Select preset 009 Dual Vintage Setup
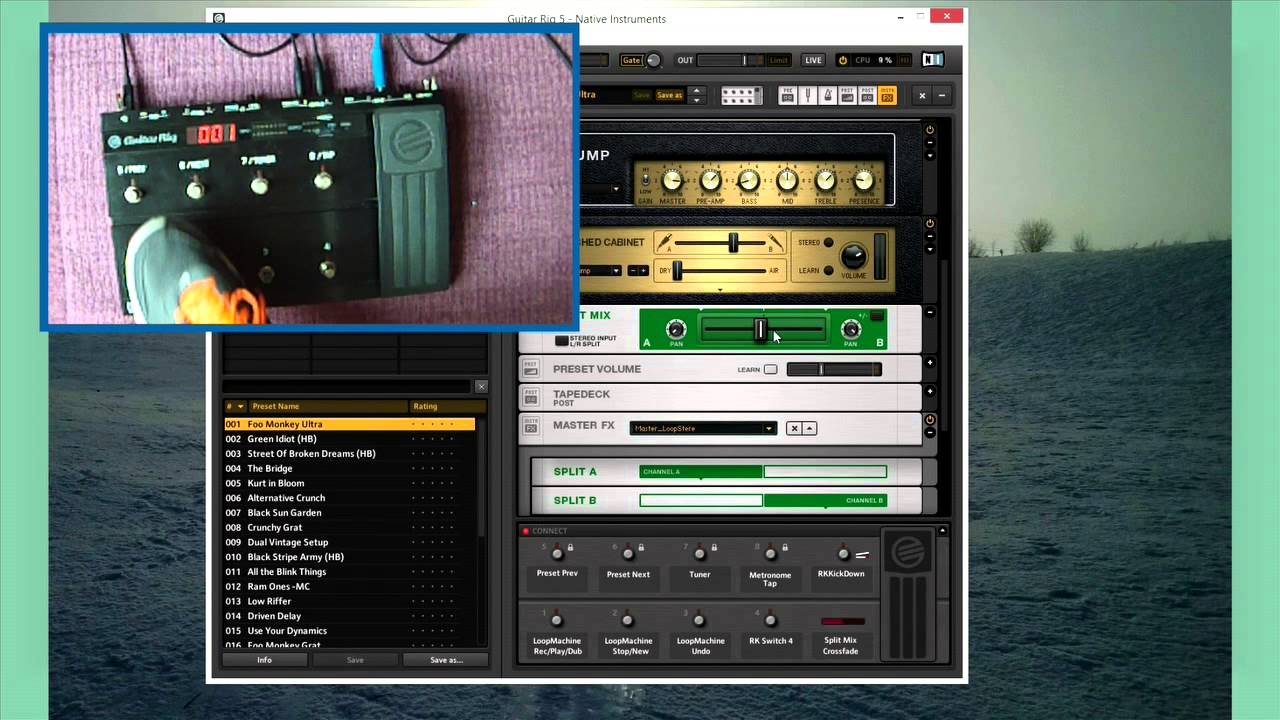The image size is (1280, 720). (x=349, y=542)
